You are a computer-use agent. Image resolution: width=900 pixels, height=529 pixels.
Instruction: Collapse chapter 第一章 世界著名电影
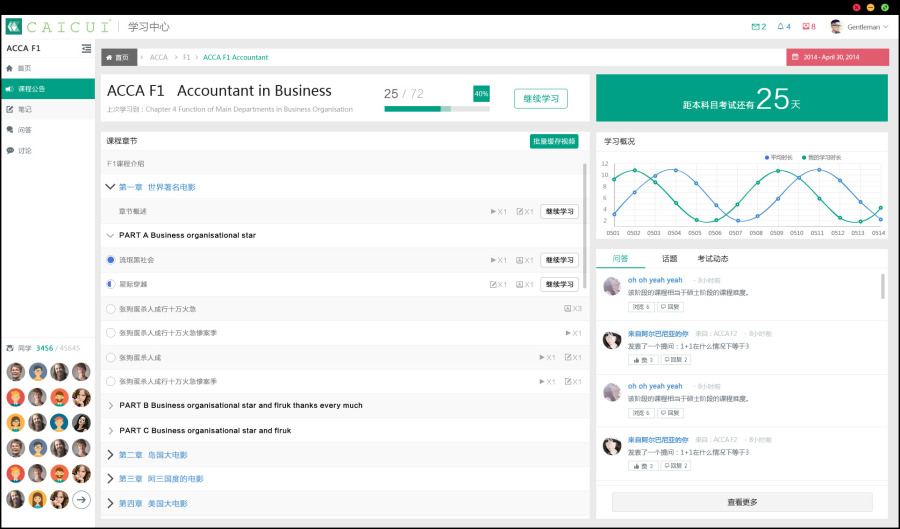click(110, 187)
